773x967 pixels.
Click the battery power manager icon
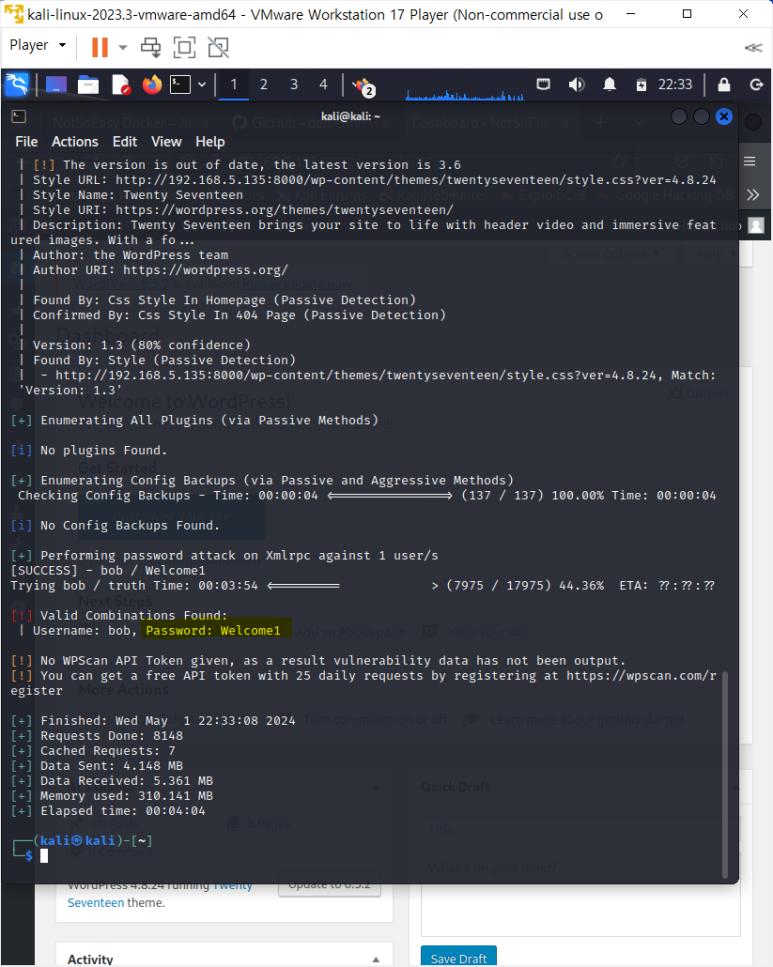[x=642, y=85]
